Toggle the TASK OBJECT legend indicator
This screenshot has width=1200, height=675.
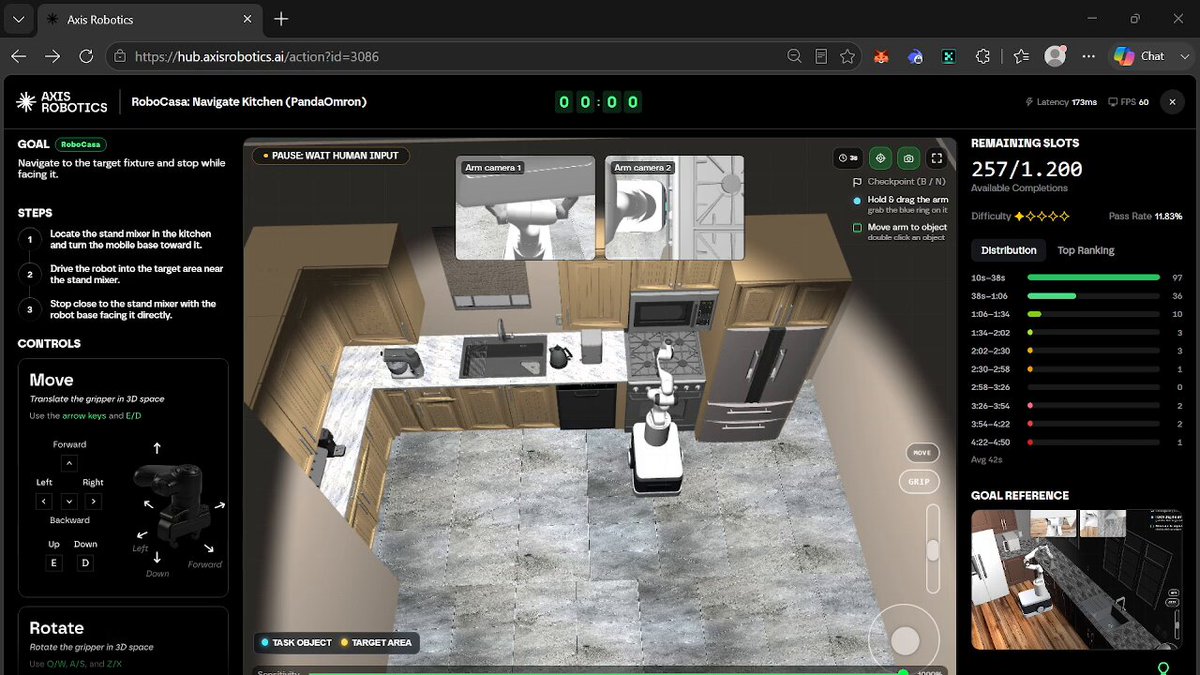pyautogui.click(x=296, y=642)
